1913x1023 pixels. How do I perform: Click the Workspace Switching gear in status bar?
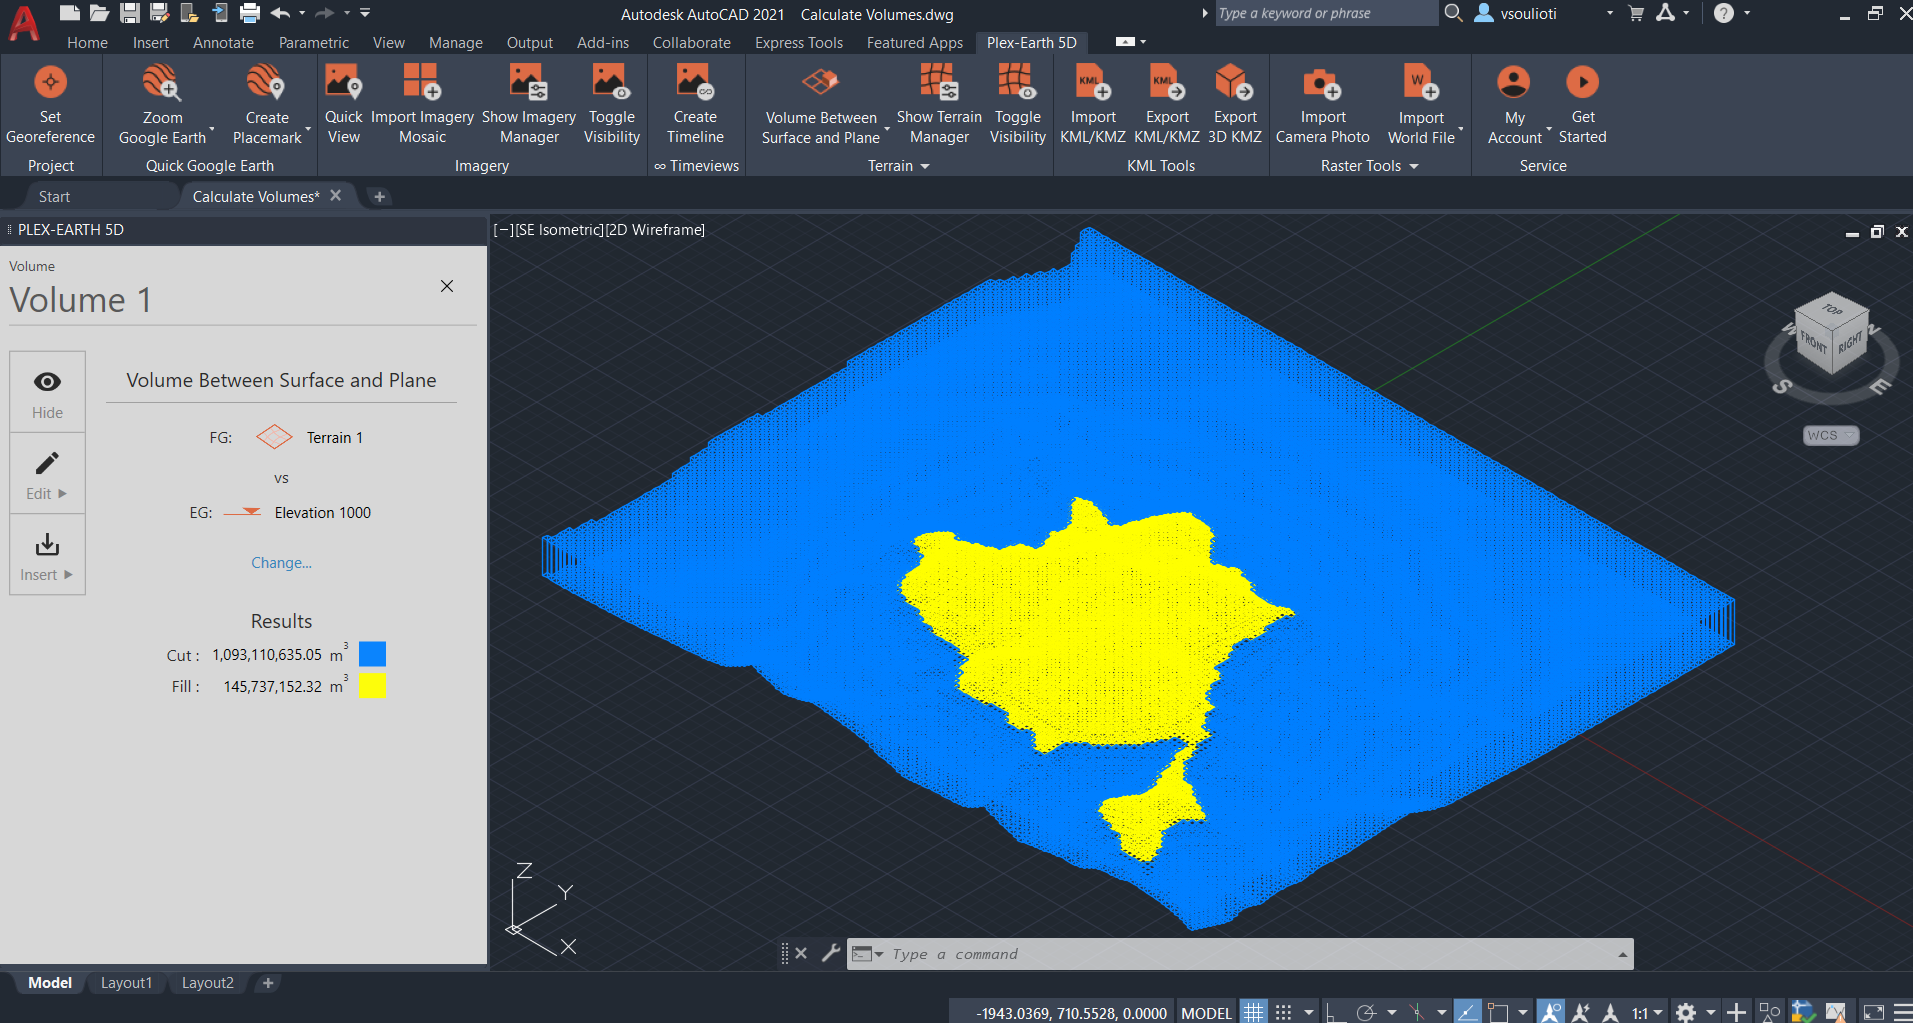click(1686, 1012)
